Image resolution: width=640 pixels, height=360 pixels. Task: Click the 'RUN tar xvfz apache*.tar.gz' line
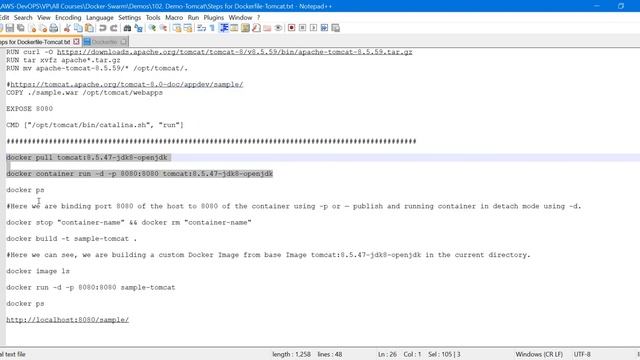tap(63, 60)
